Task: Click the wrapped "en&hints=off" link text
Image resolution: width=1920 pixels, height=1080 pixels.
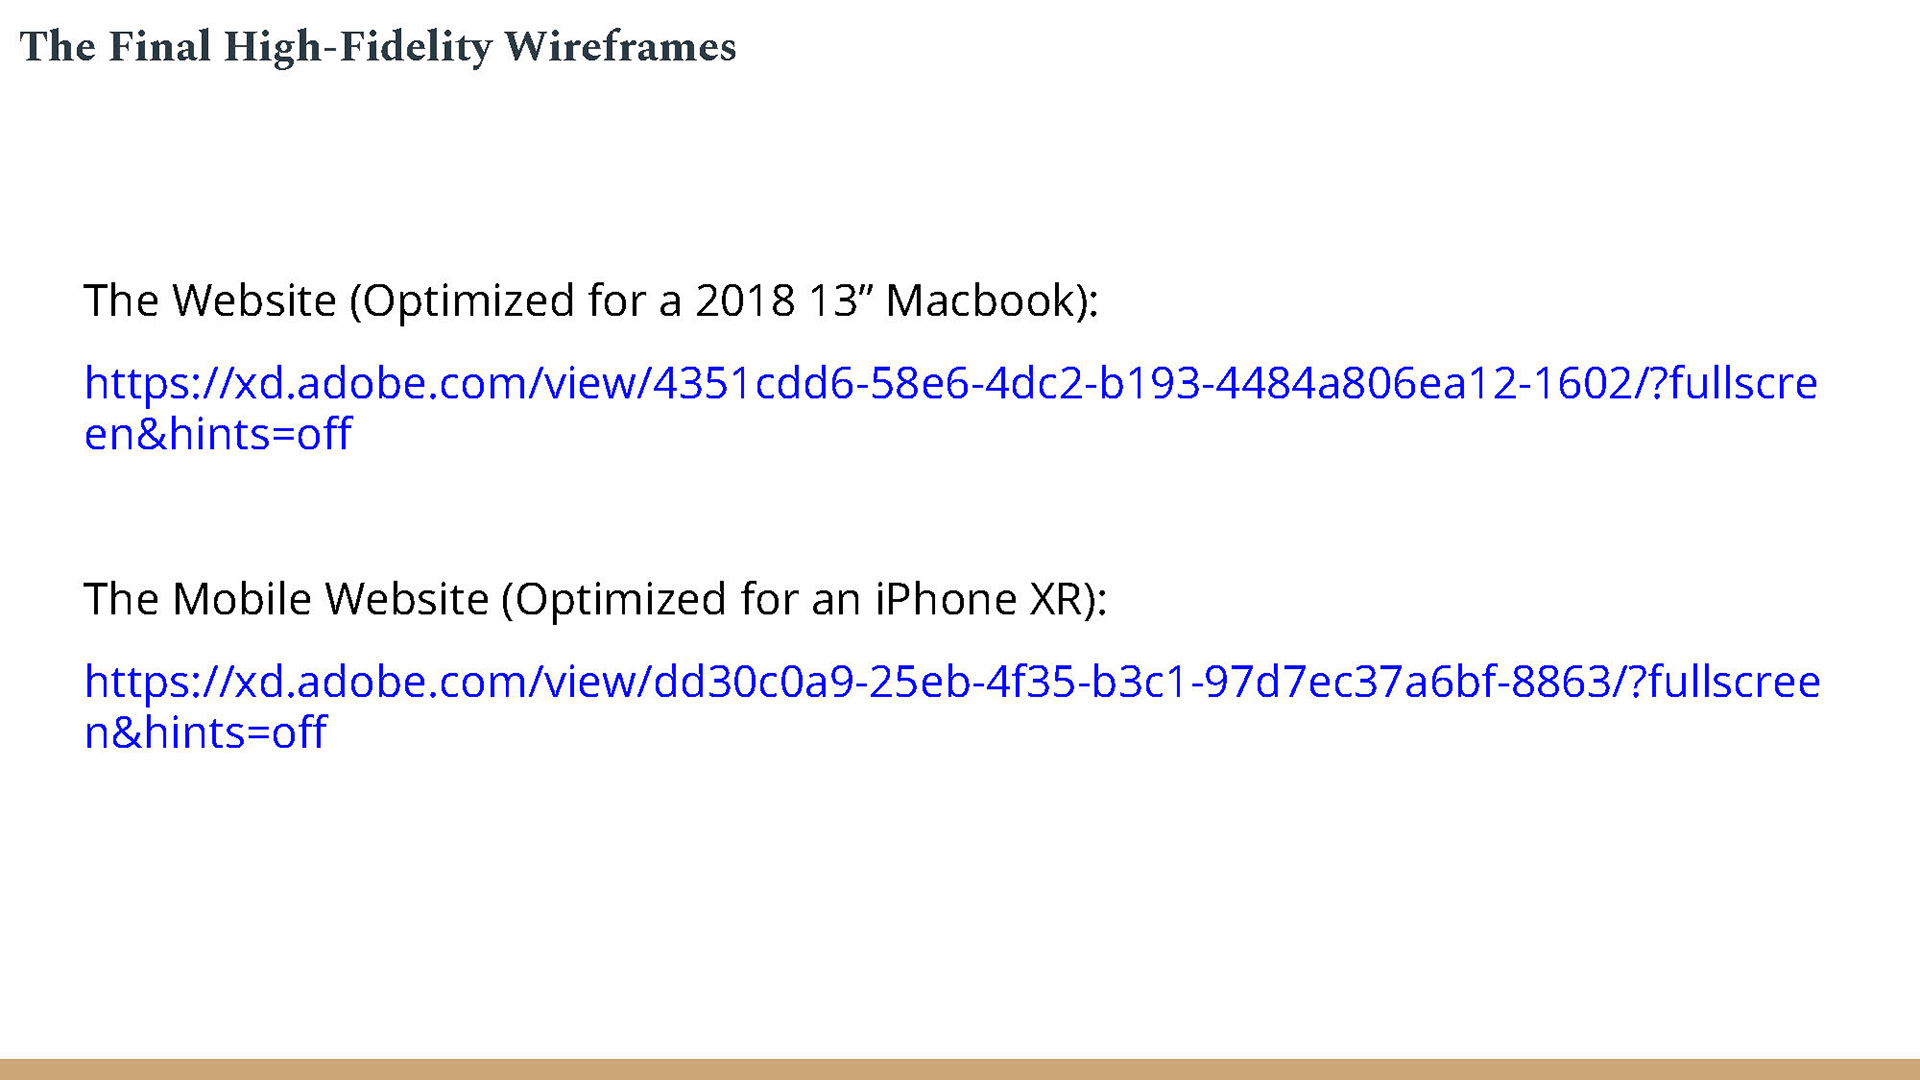Action: (218, 434)
